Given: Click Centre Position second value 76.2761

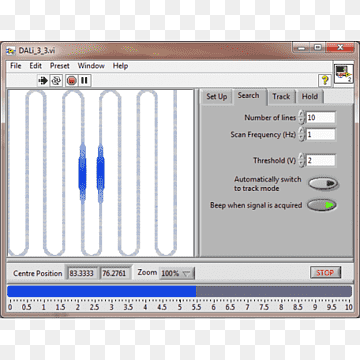Looking at the screenshot, I should click(x=114, y=273).
